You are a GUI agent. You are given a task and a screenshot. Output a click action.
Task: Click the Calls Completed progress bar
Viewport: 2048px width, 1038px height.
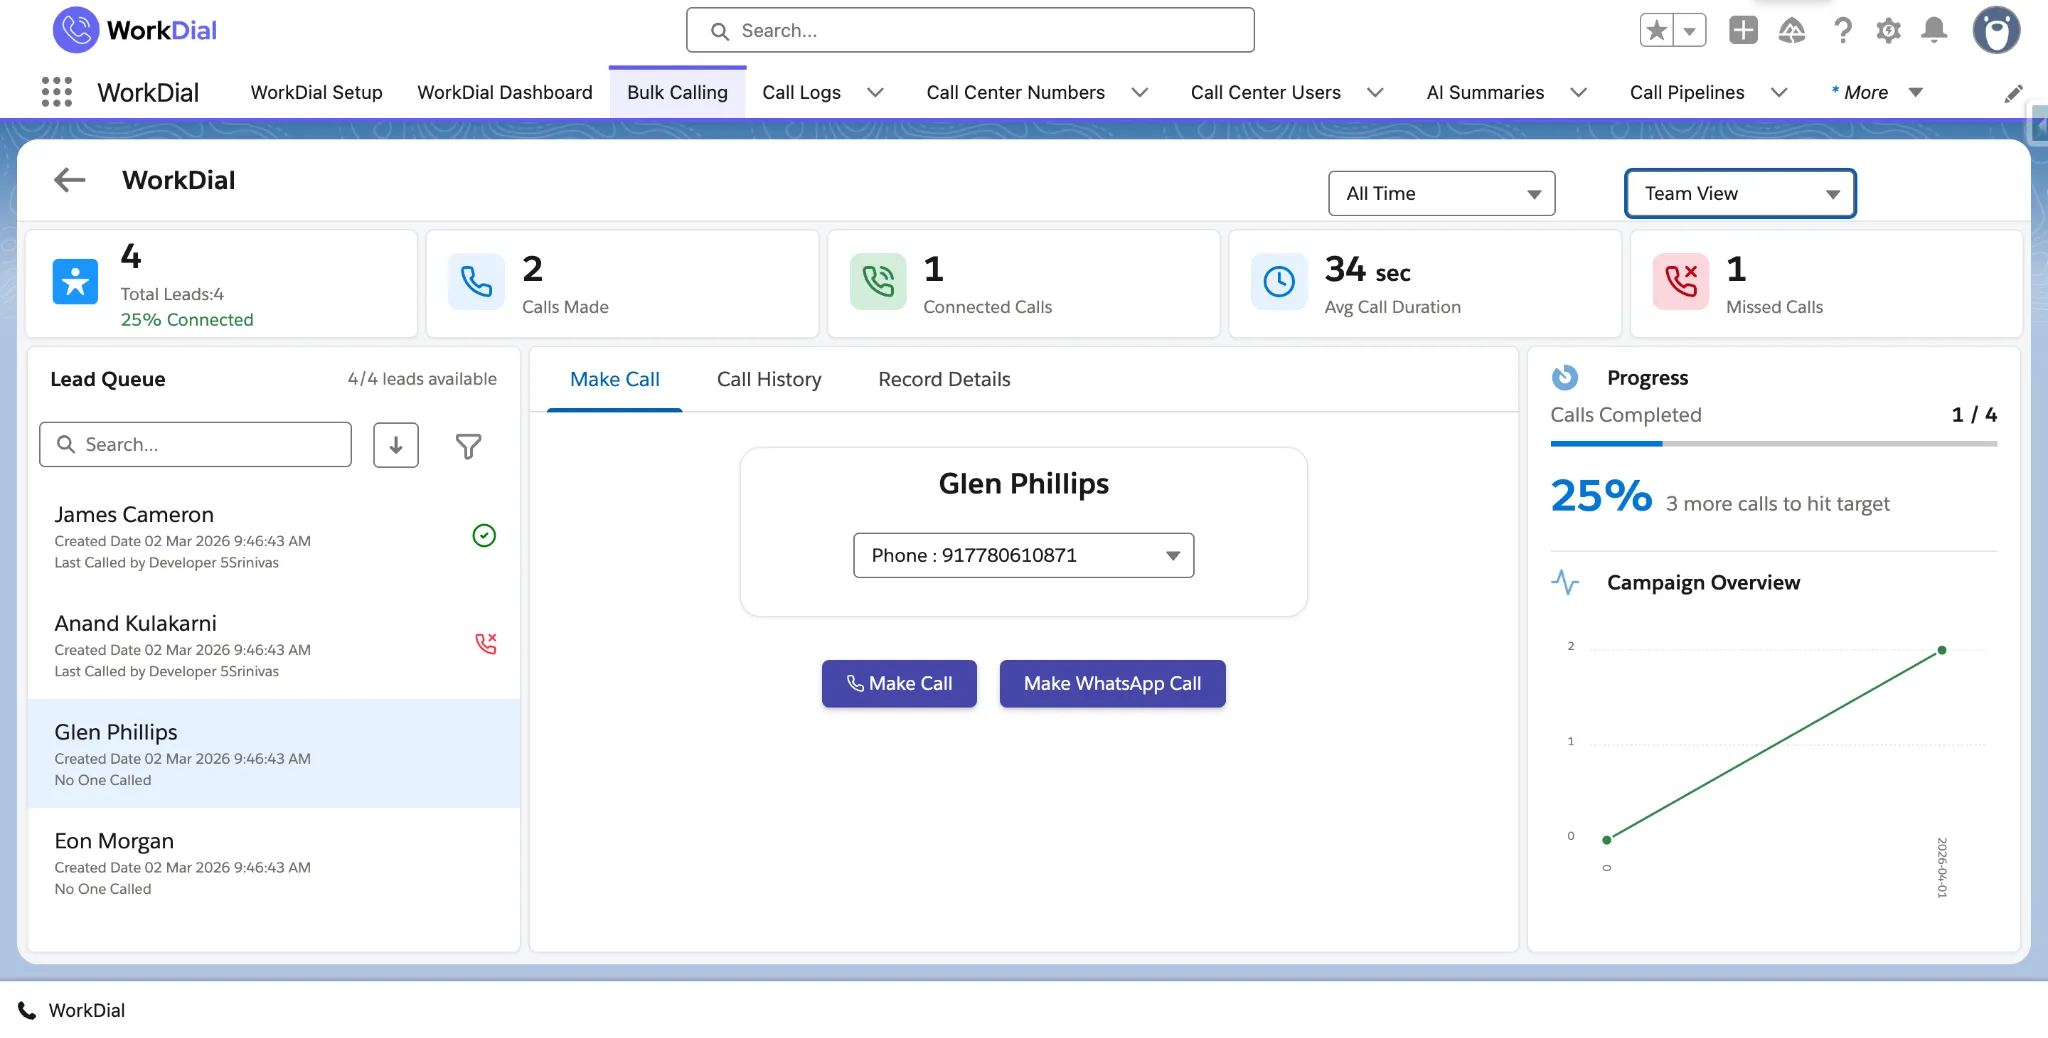tap(1773, 443)
